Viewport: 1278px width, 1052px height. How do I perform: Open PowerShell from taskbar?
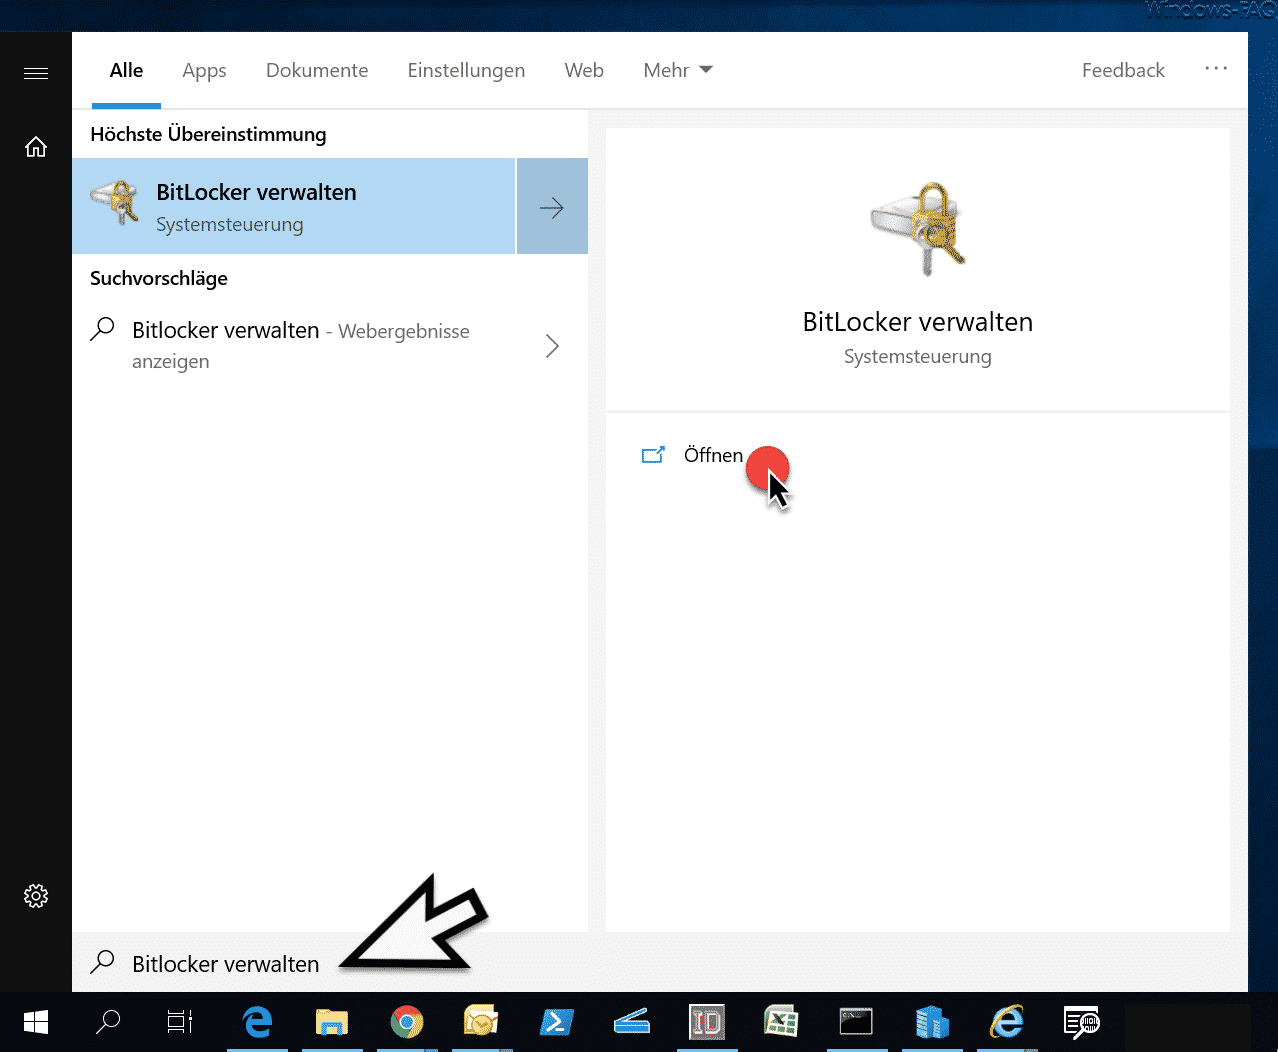(x=556, y=1022)
